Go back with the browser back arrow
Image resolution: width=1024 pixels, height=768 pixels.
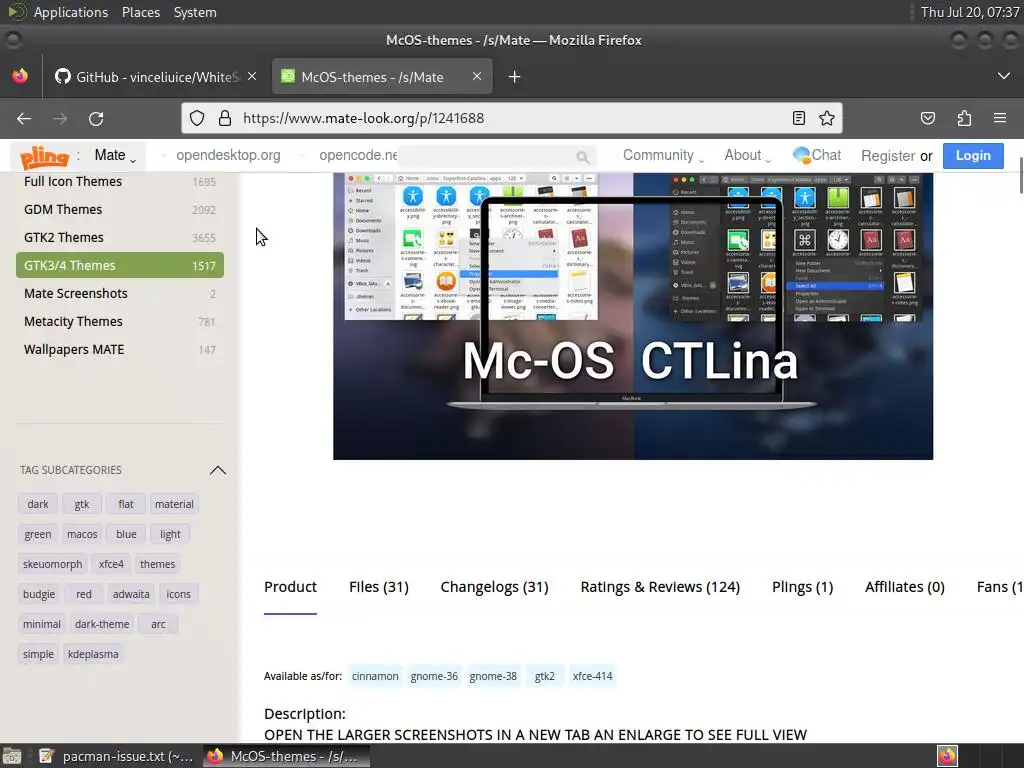(x=24, y=118)
